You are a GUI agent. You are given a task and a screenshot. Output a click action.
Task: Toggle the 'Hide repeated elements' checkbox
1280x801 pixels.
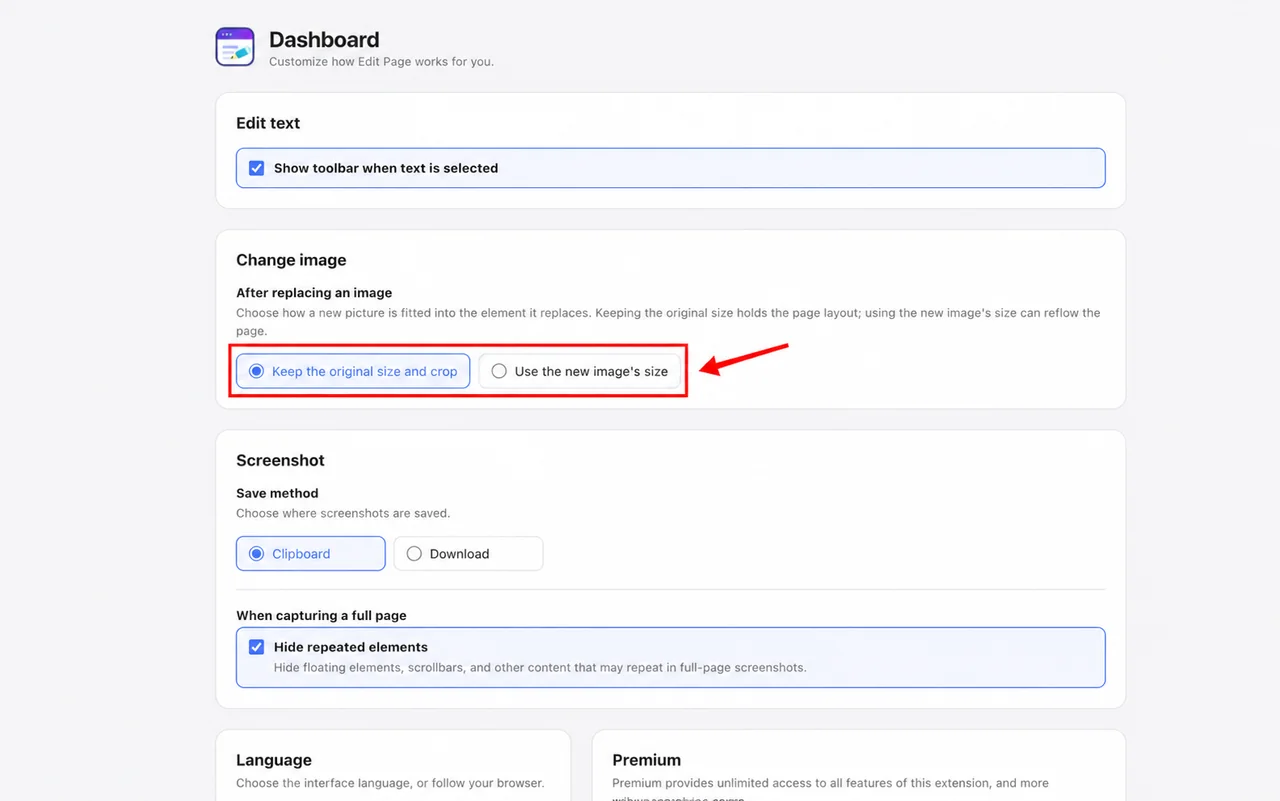[256, 647]
